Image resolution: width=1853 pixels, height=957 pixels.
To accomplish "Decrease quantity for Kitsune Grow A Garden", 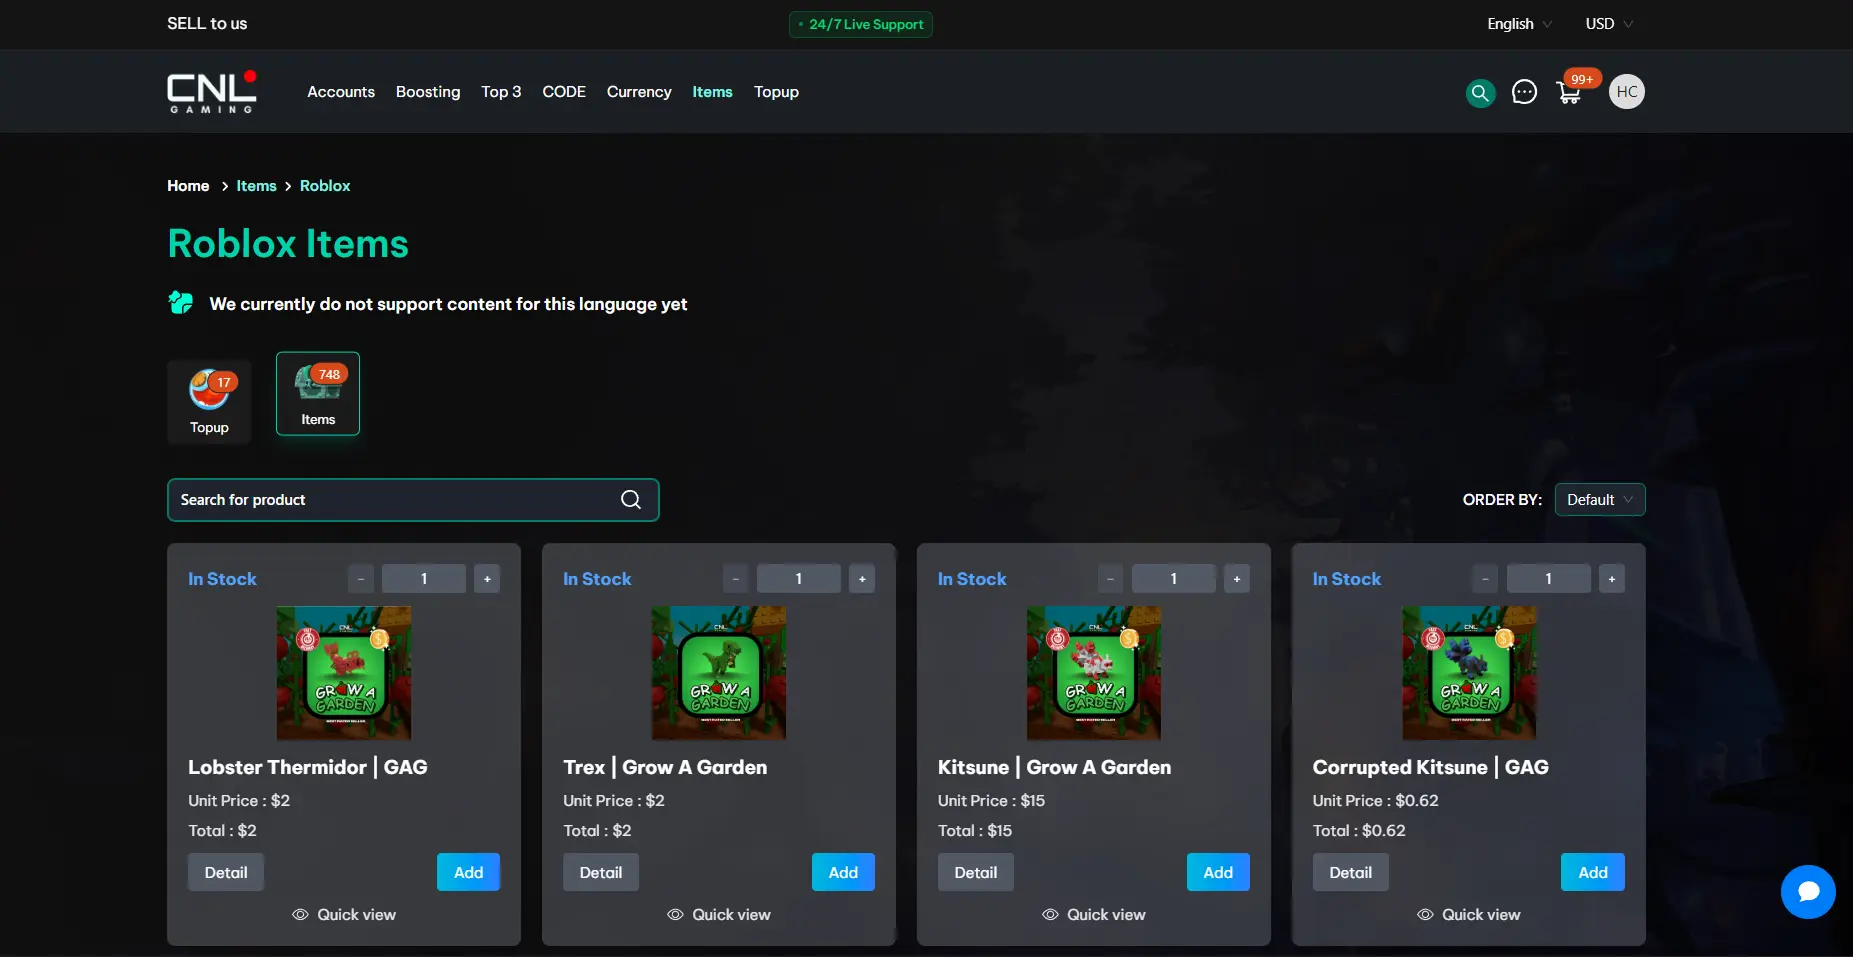I will tap(1111, 579).
